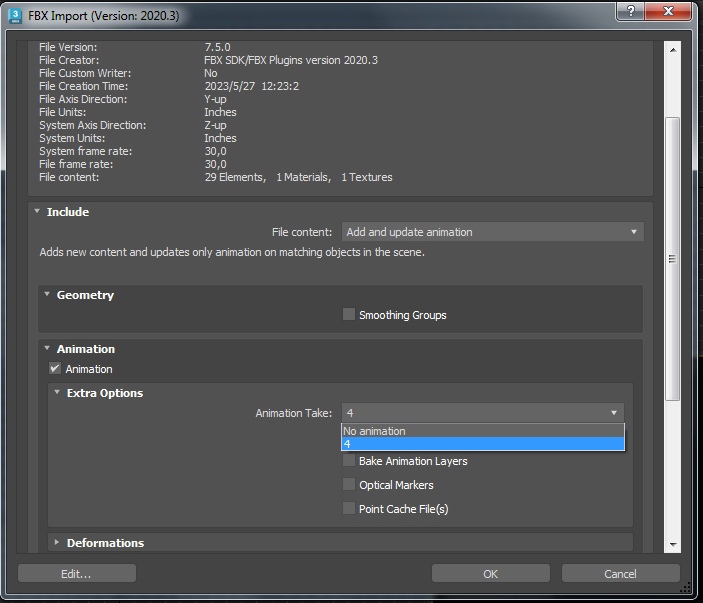The image size is (703, 603).
Task: Close the FBX Import dialog
Action: tap(668, 11)
